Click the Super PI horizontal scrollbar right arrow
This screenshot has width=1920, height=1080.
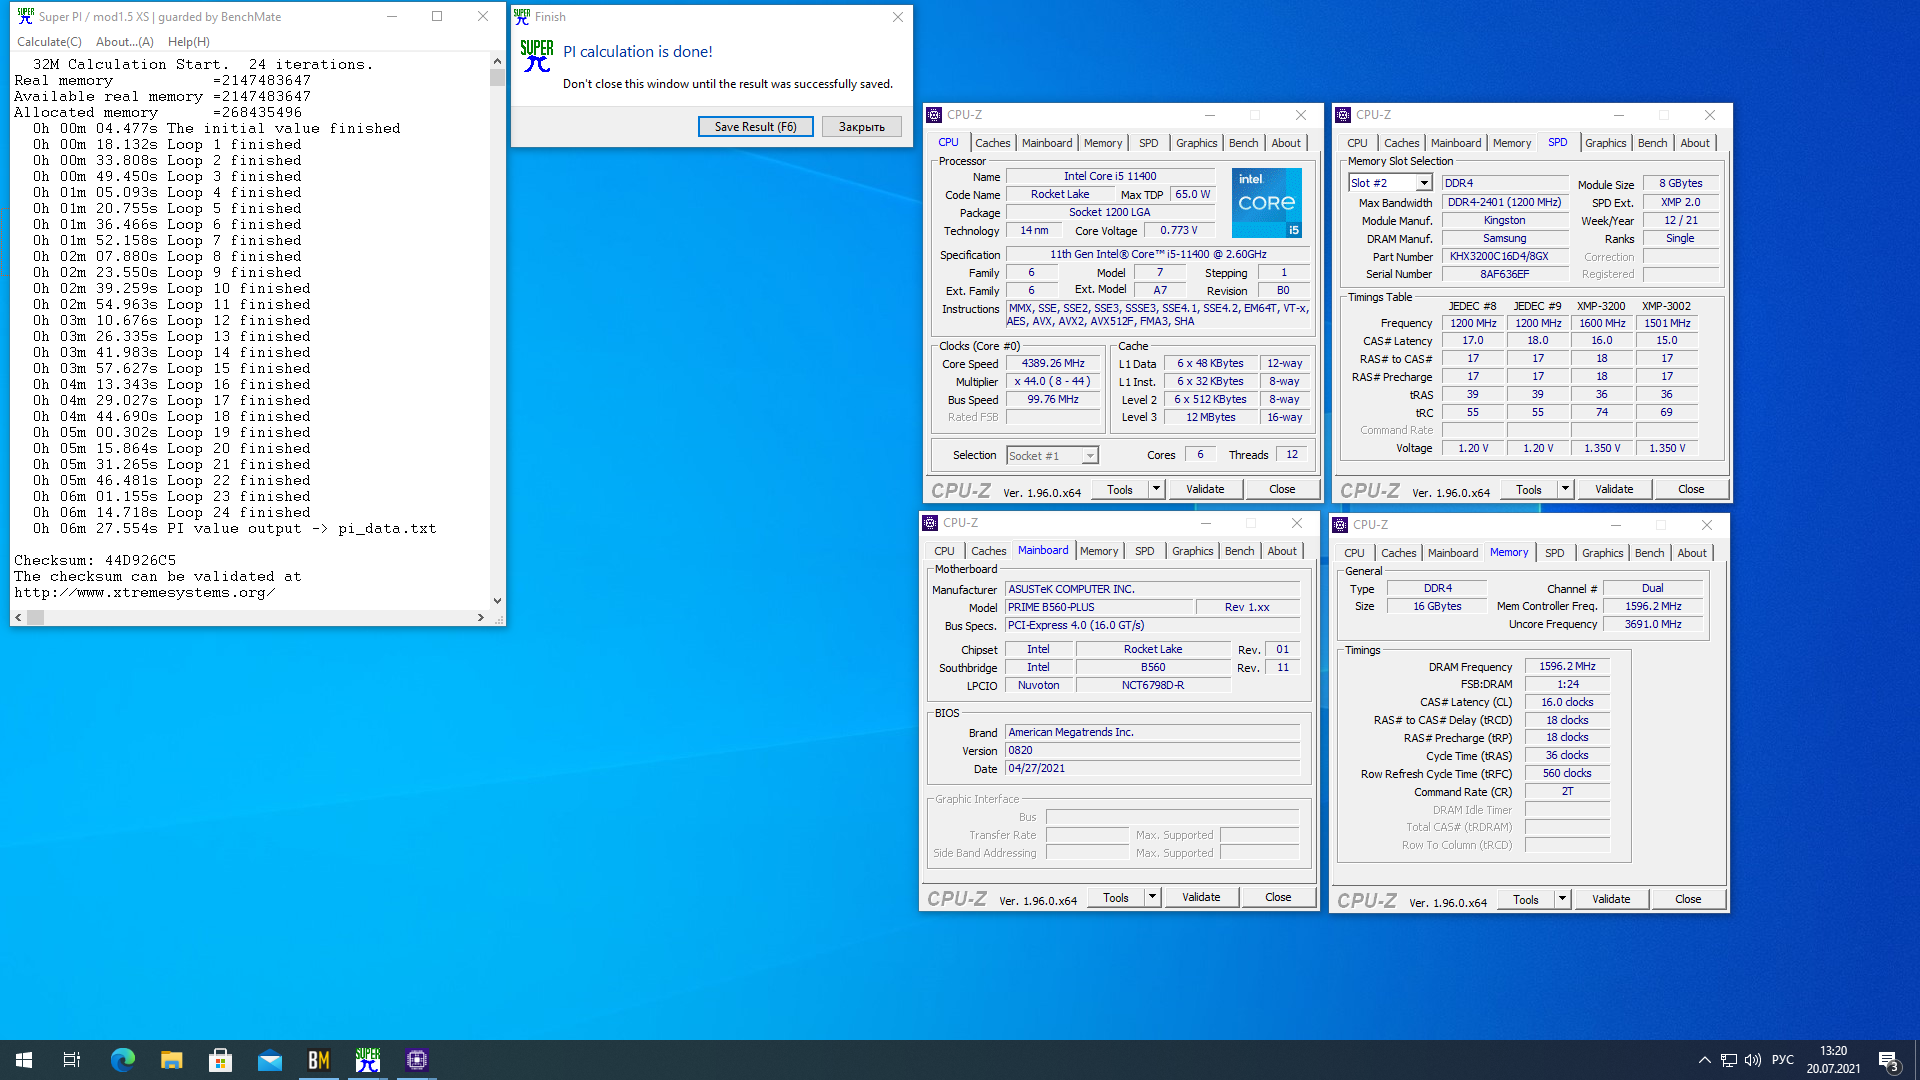tap(481, 618)
